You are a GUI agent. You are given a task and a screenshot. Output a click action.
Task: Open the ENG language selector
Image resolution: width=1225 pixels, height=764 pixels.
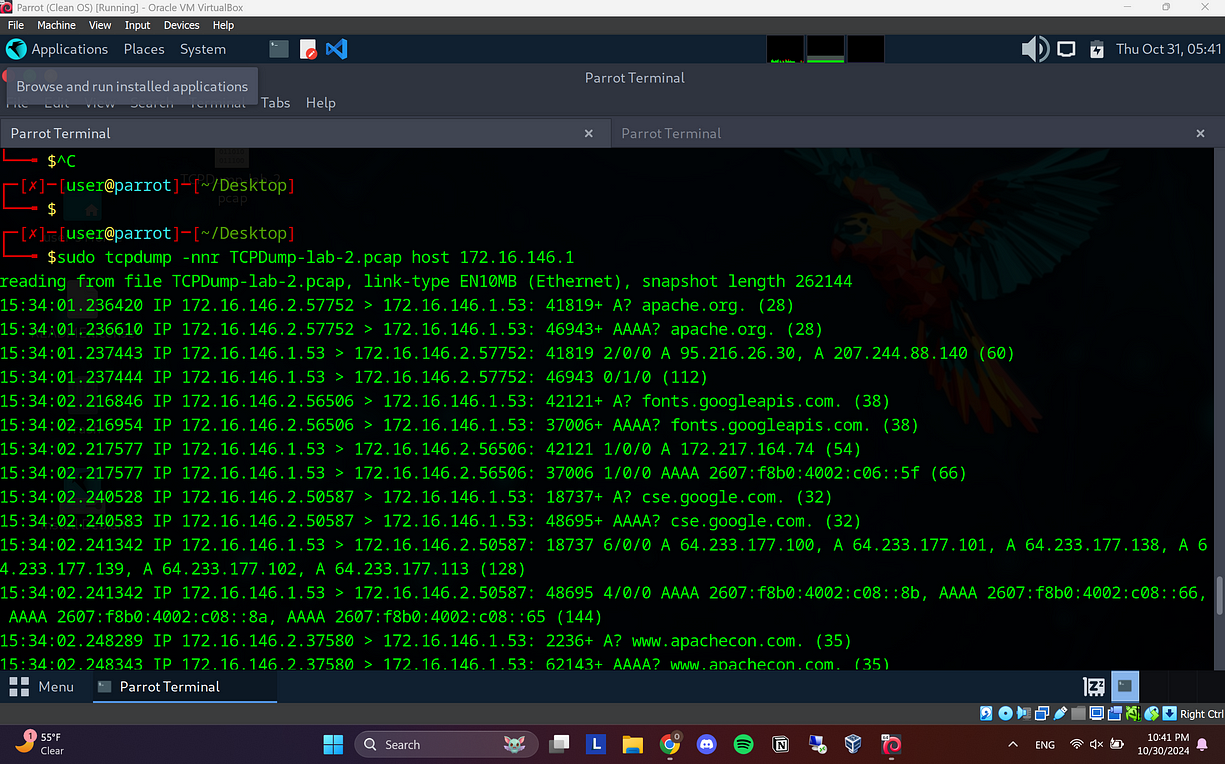click(1045, 744)
